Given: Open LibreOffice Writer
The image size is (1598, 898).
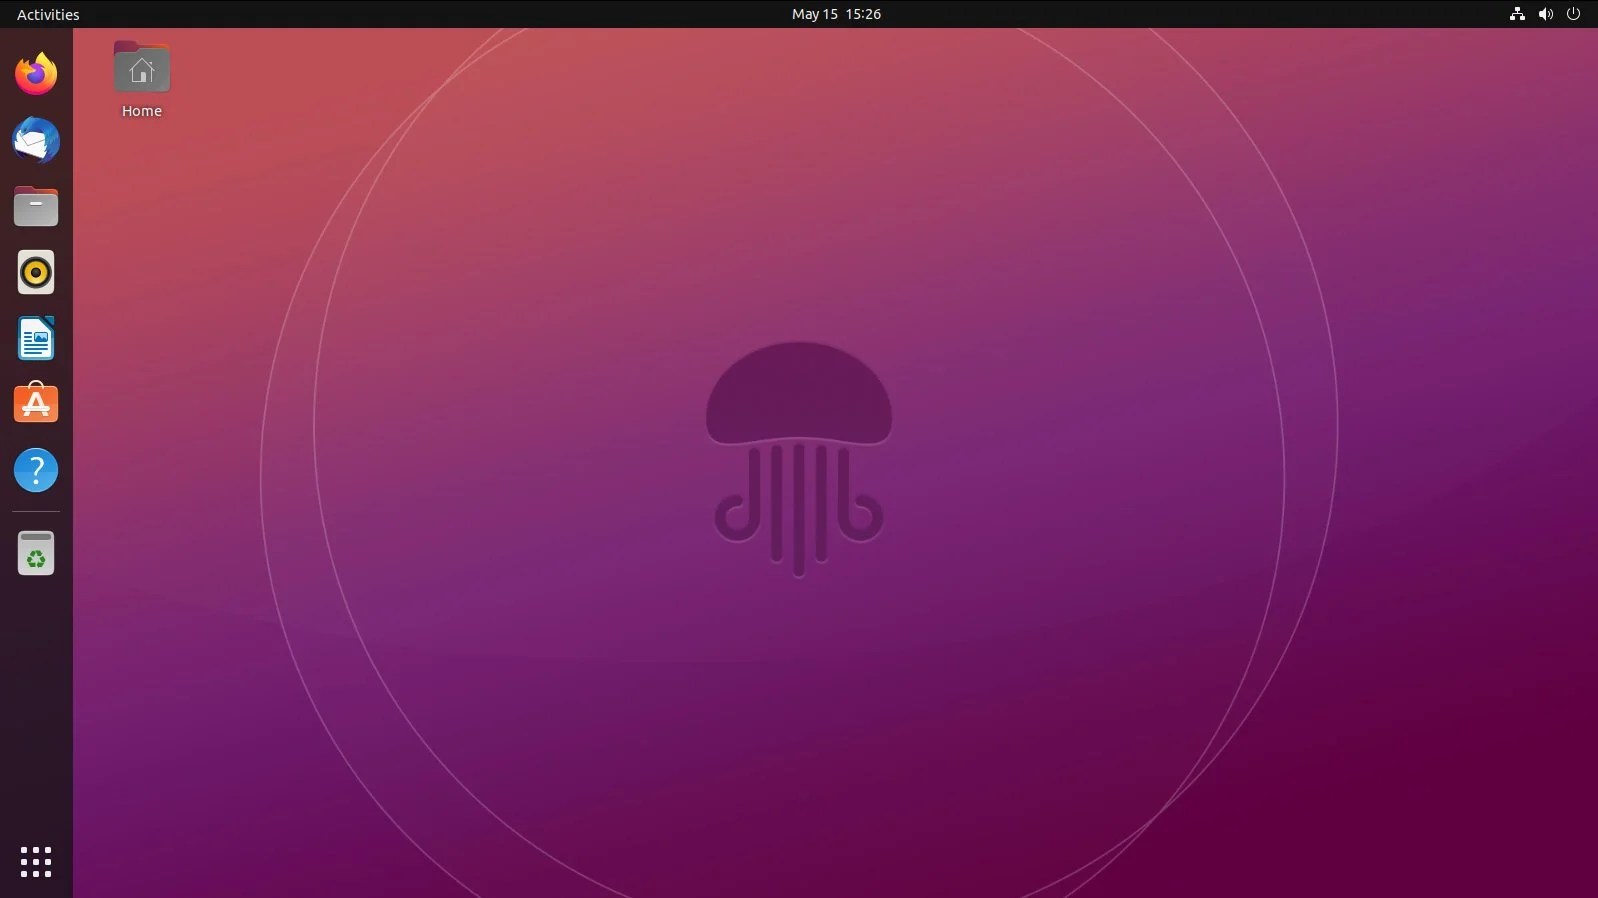Looking at the screenshot, I should point(36,338).
